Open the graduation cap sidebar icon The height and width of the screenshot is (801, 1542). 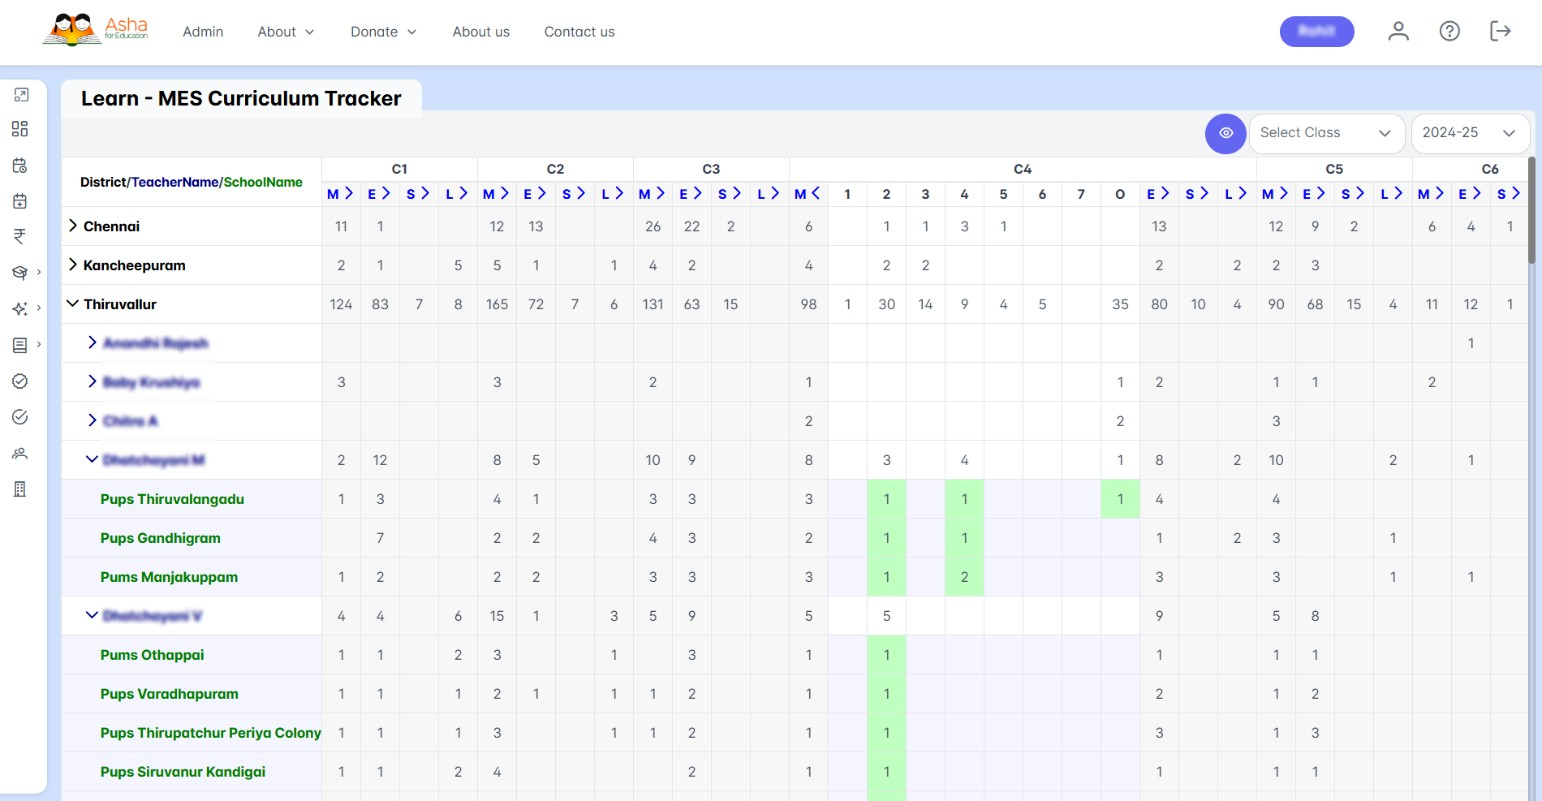20,272
